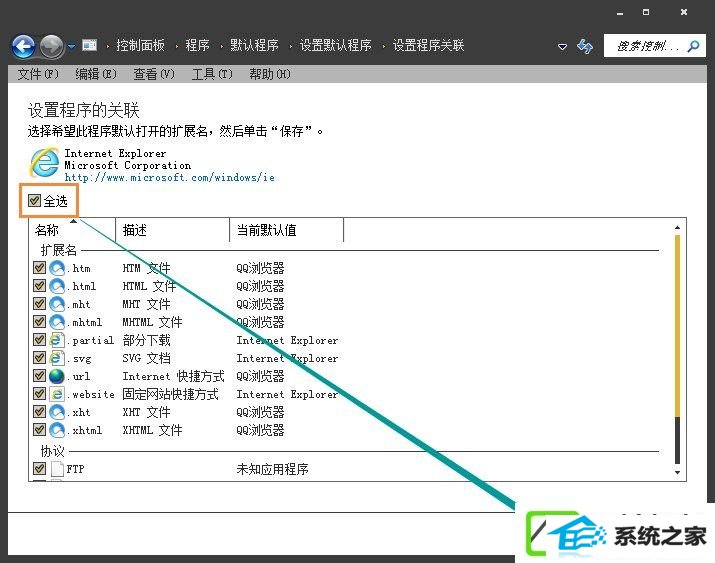Go back with the blue Back arrow
This screenshot has height=563, width=715.
pyautogui.click(x=24, y=46)
